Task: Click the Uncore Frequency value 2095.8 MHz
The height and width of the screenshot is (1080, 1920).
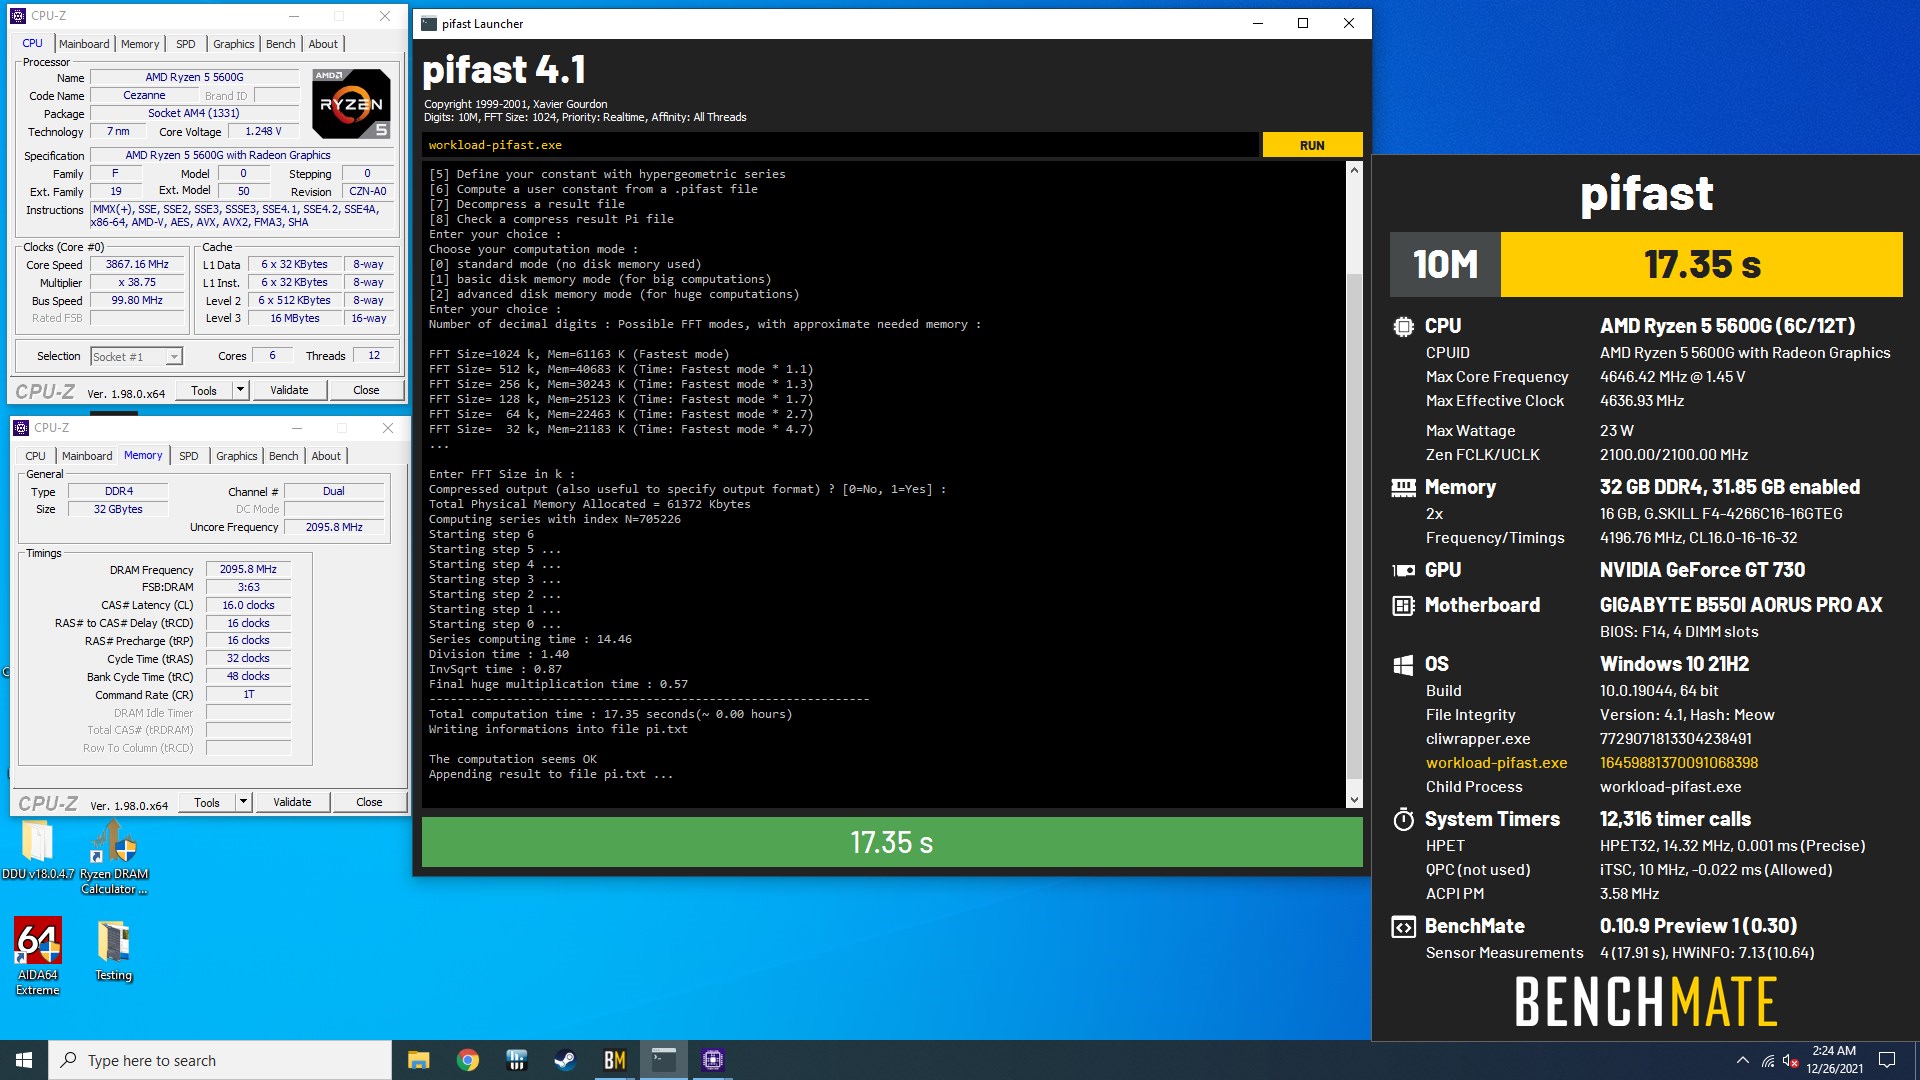Action: (x=334, y=527)
